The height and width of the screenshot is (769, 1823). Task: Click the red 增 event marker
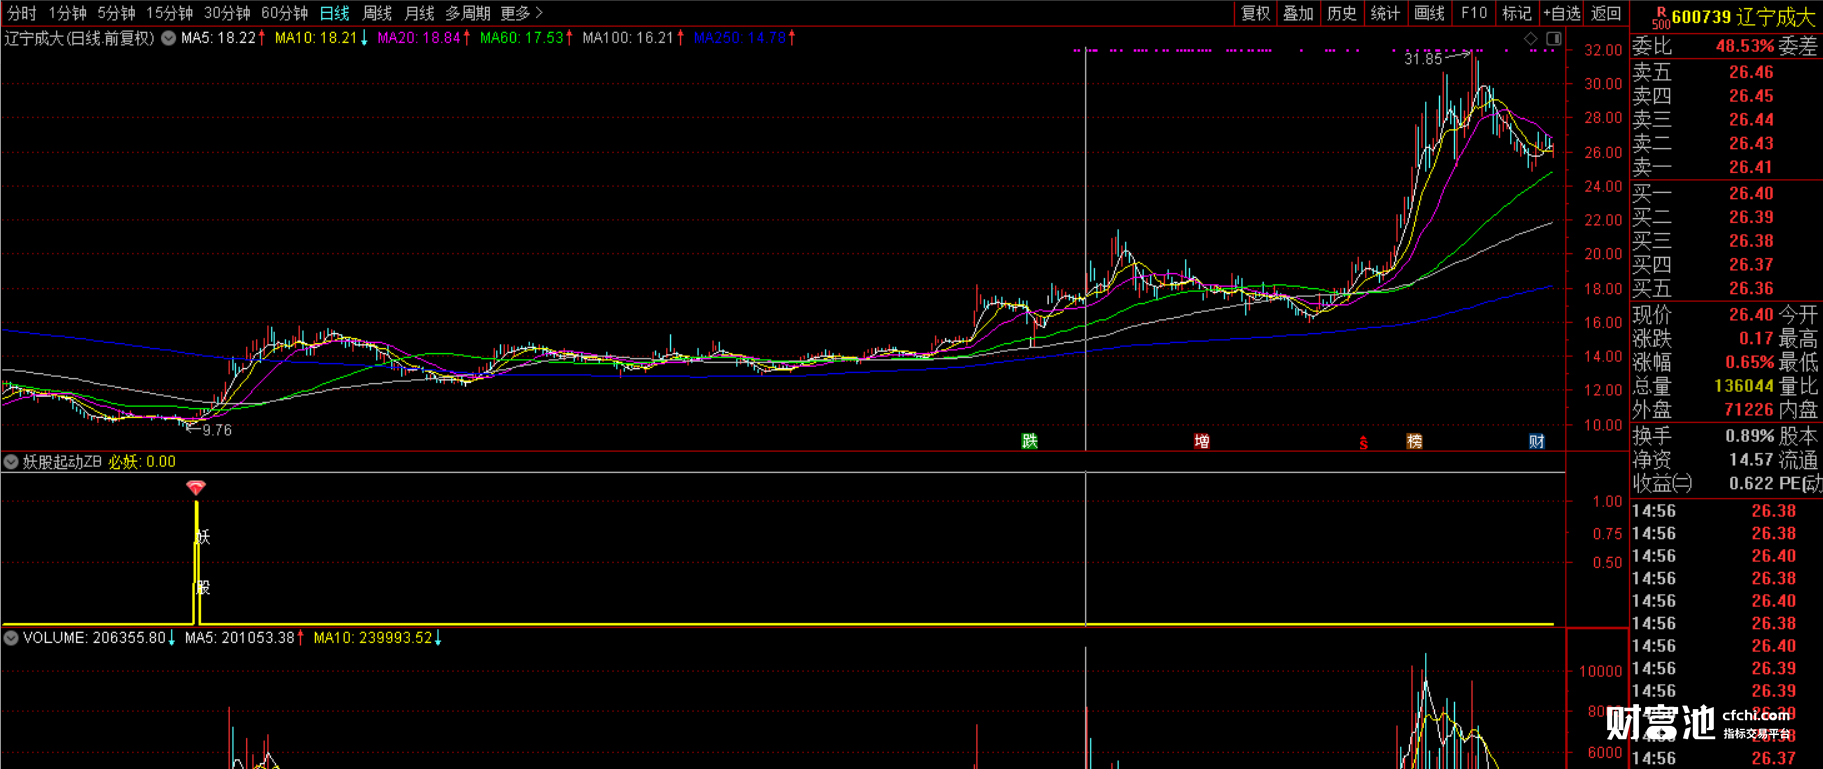click(x=1202, y=441)
